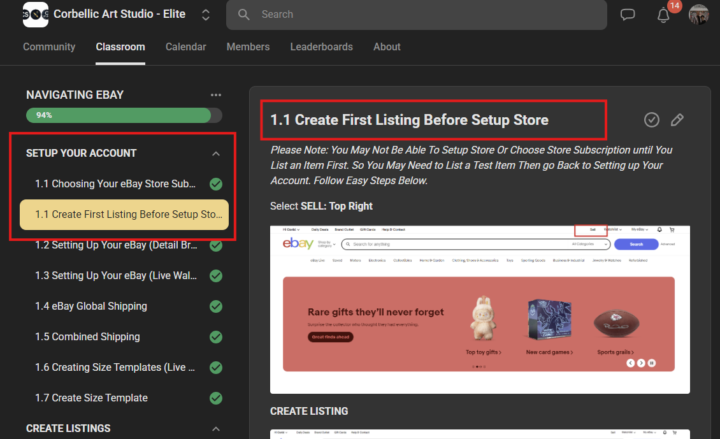720x439 pixels.
Task: Toggle completion check for eBay Global Shipping
Action: point(216,306)
